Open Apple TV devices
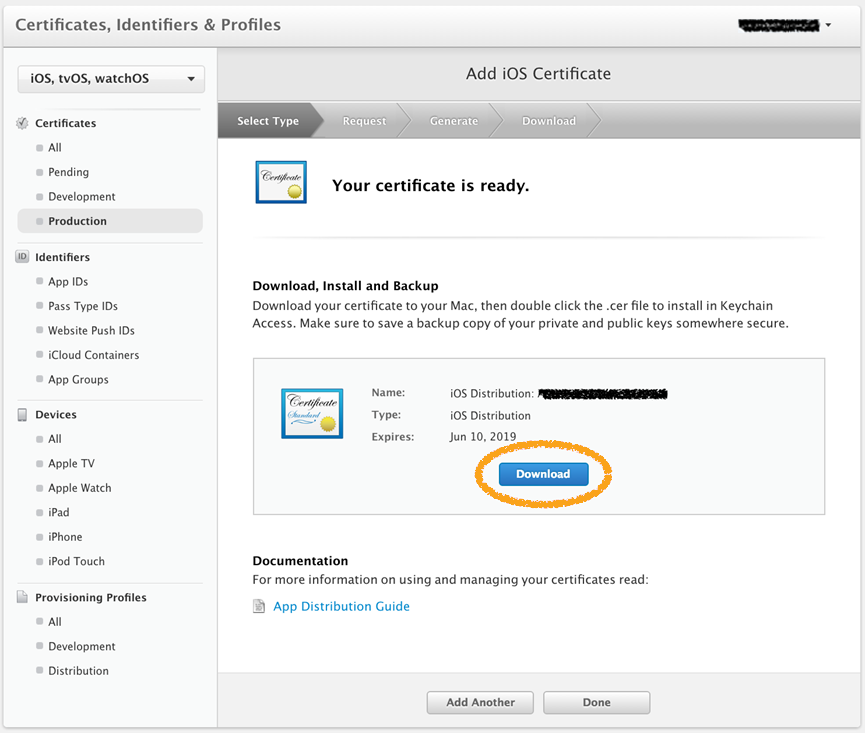The height and width of the screenshot is (733, 865). coord(71,463)
